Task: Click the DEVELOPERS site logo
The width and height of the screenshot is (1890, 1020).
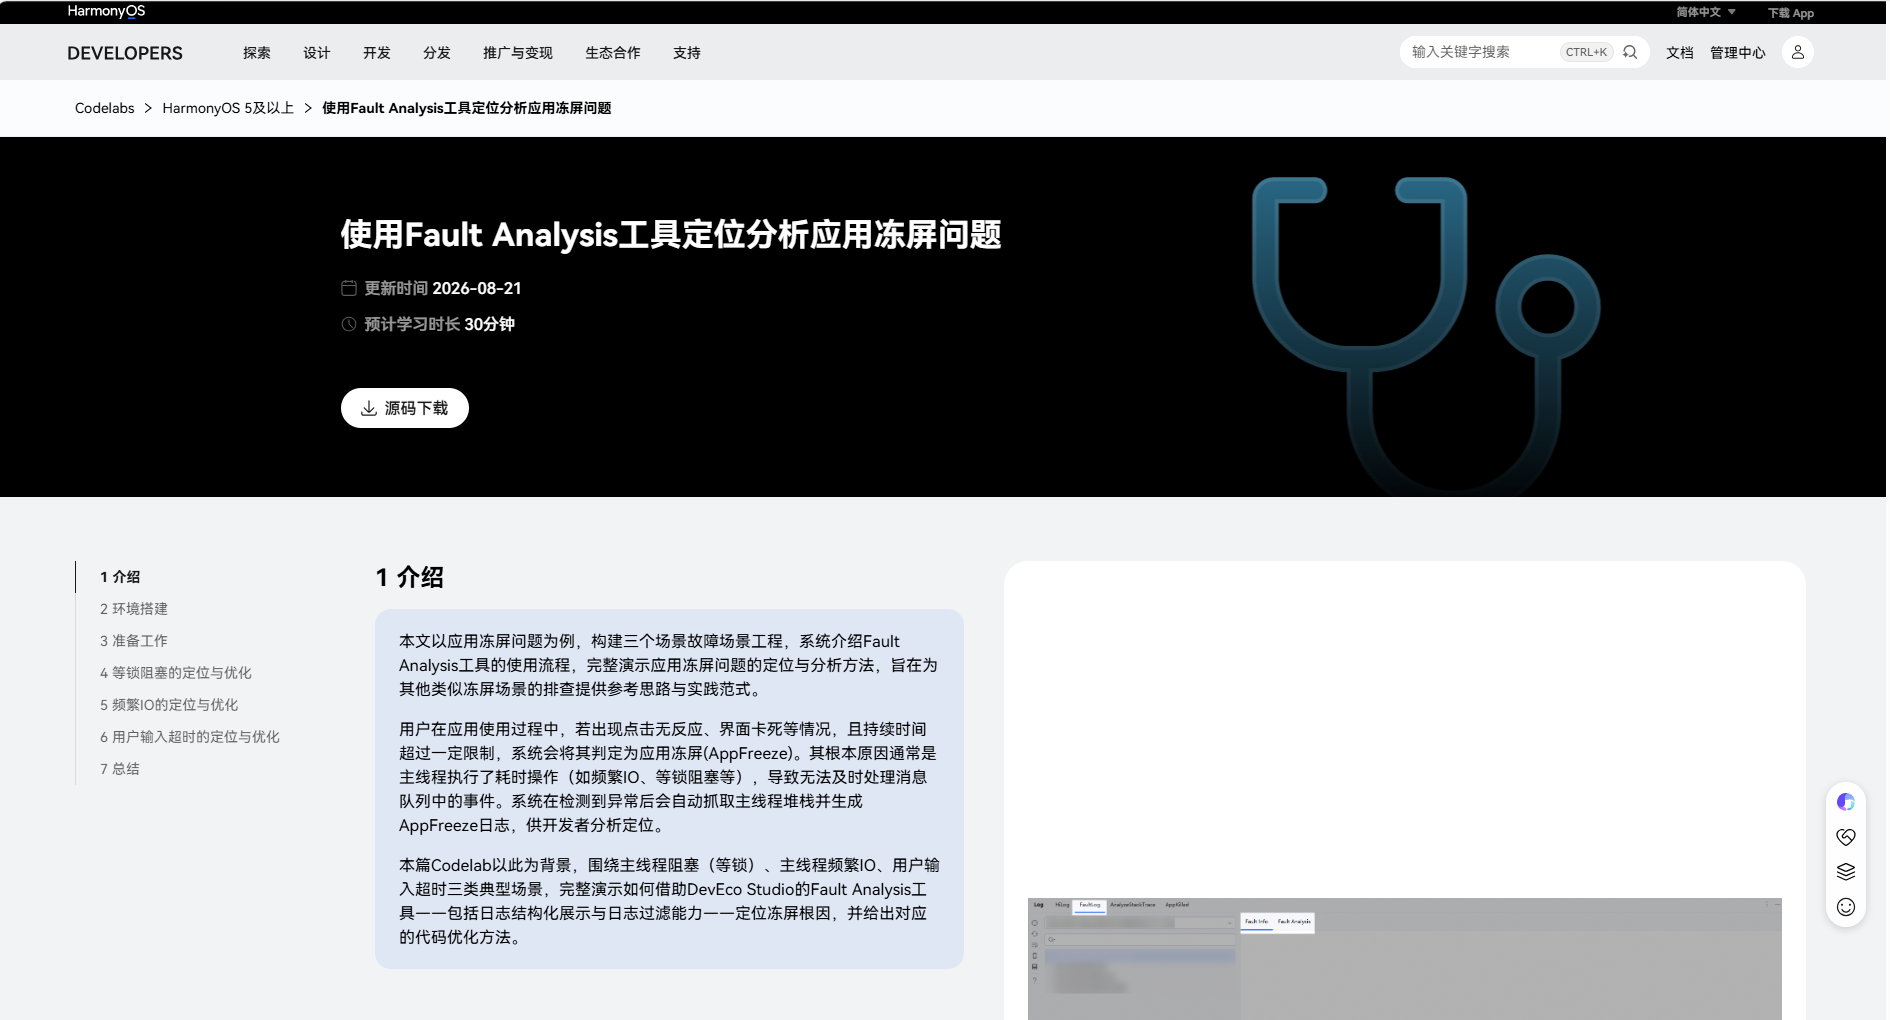Action: point(125,53)
